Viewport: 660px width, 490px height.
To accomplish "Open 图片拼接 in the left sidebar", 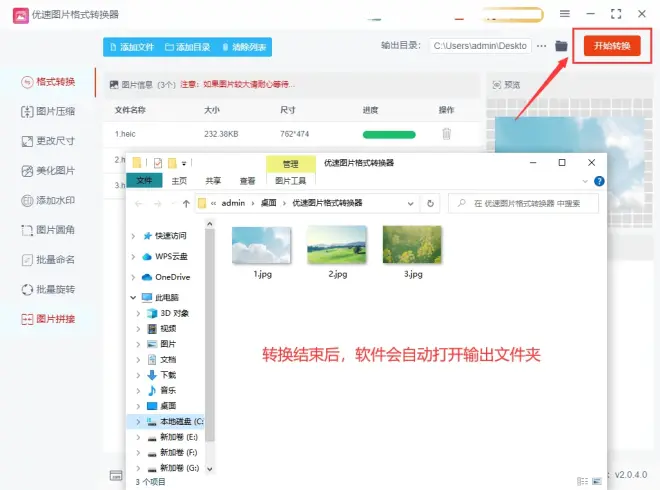I will point(48,319).
